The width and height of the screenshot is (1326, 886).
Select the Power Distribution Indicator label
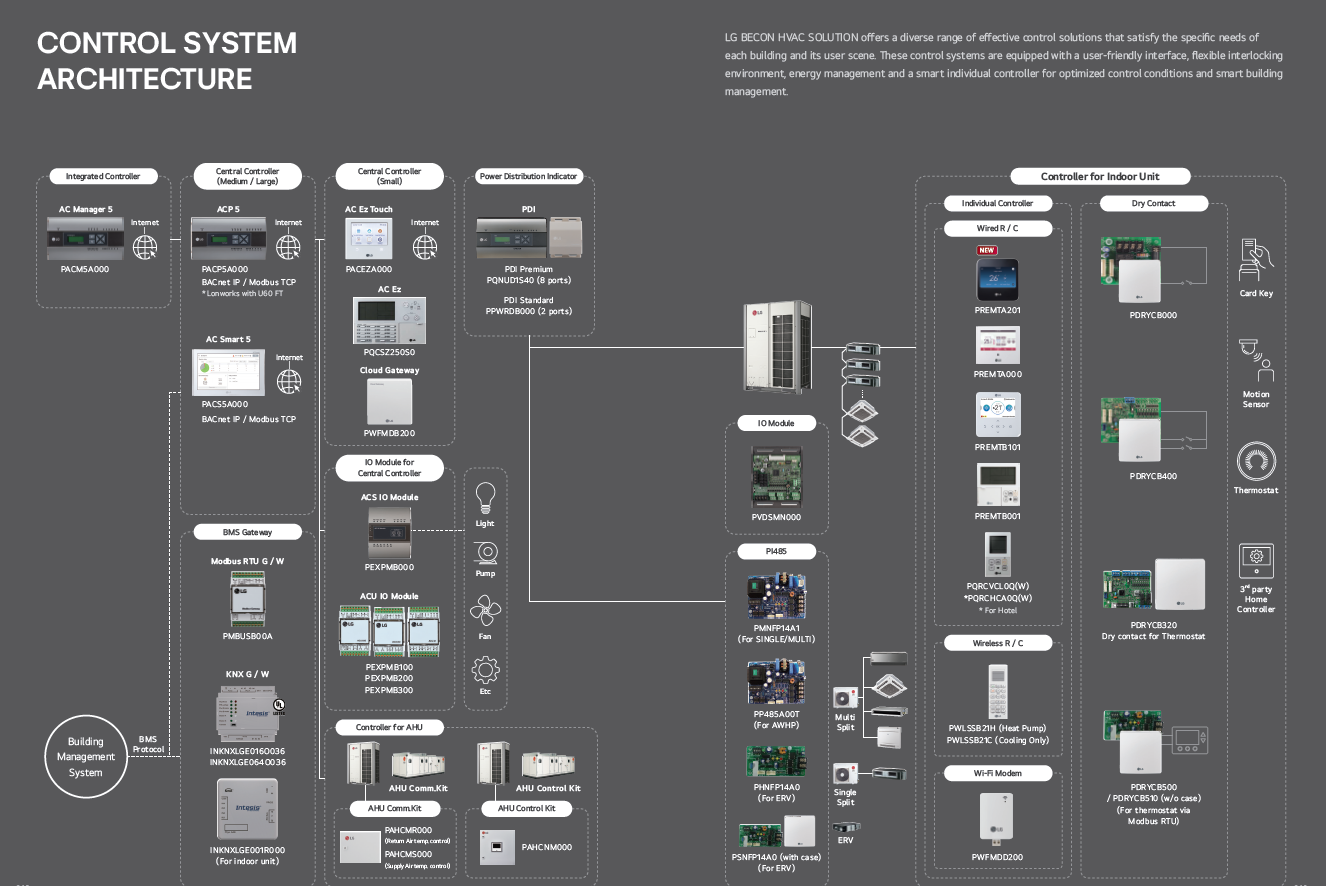(528, 177)
